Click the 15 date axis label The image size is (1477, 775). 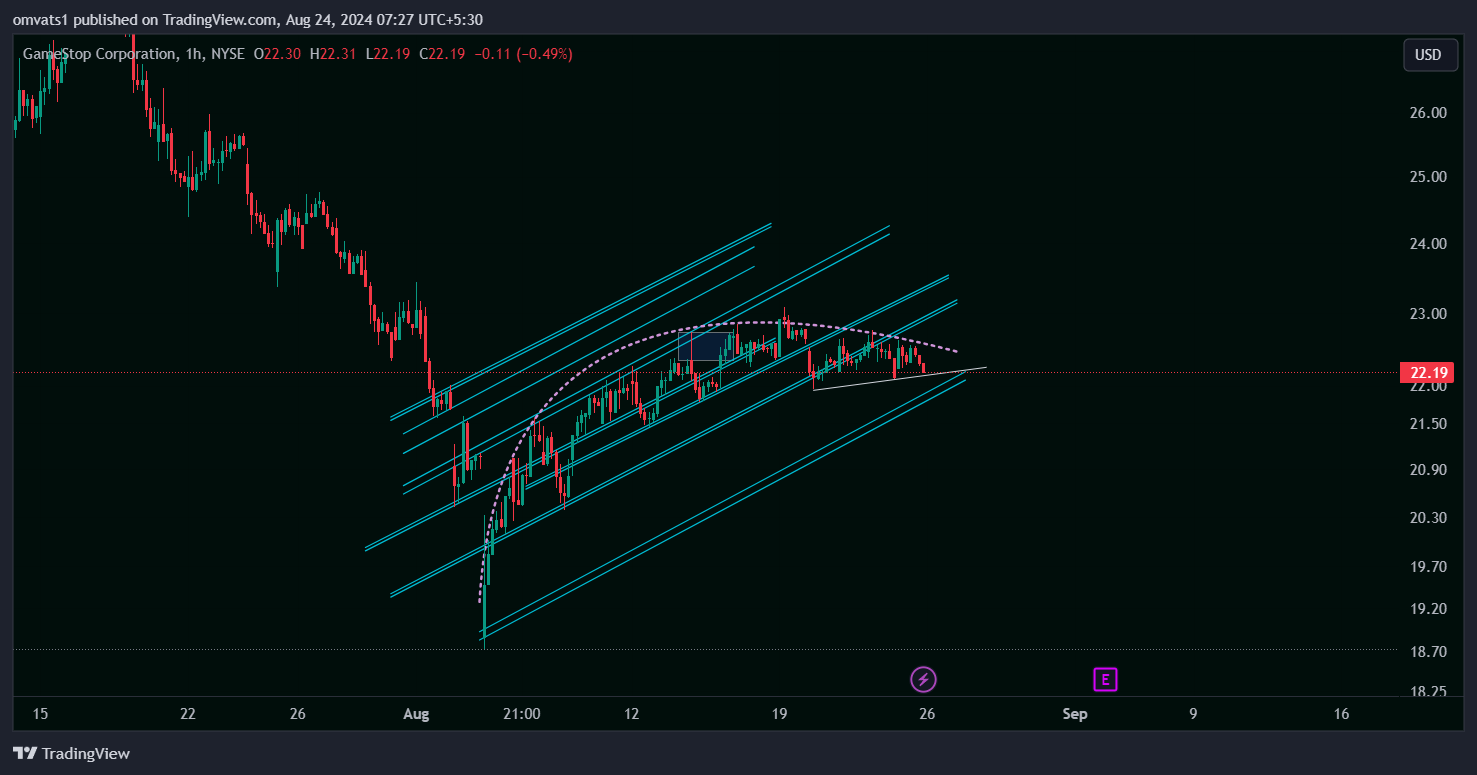click(x=40, y=714)
